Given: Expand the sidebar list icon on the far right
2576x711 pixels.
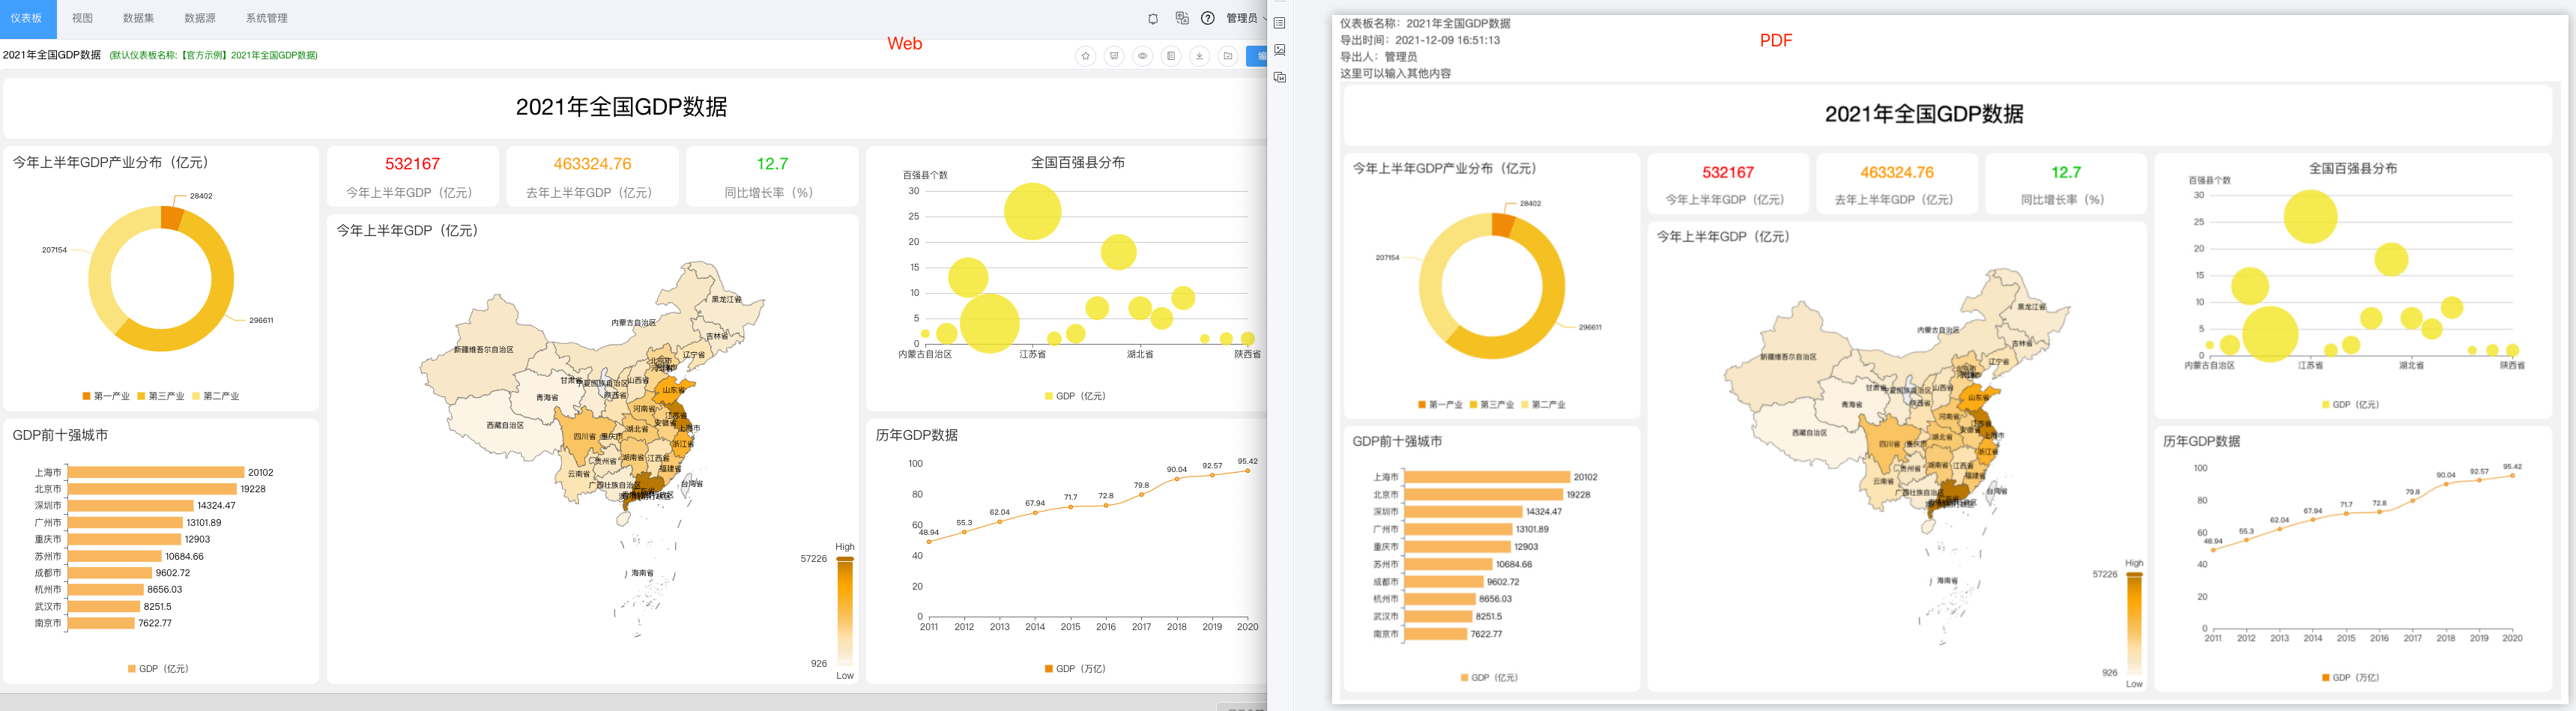Looking at the screenshot, I should (1280, 22).
